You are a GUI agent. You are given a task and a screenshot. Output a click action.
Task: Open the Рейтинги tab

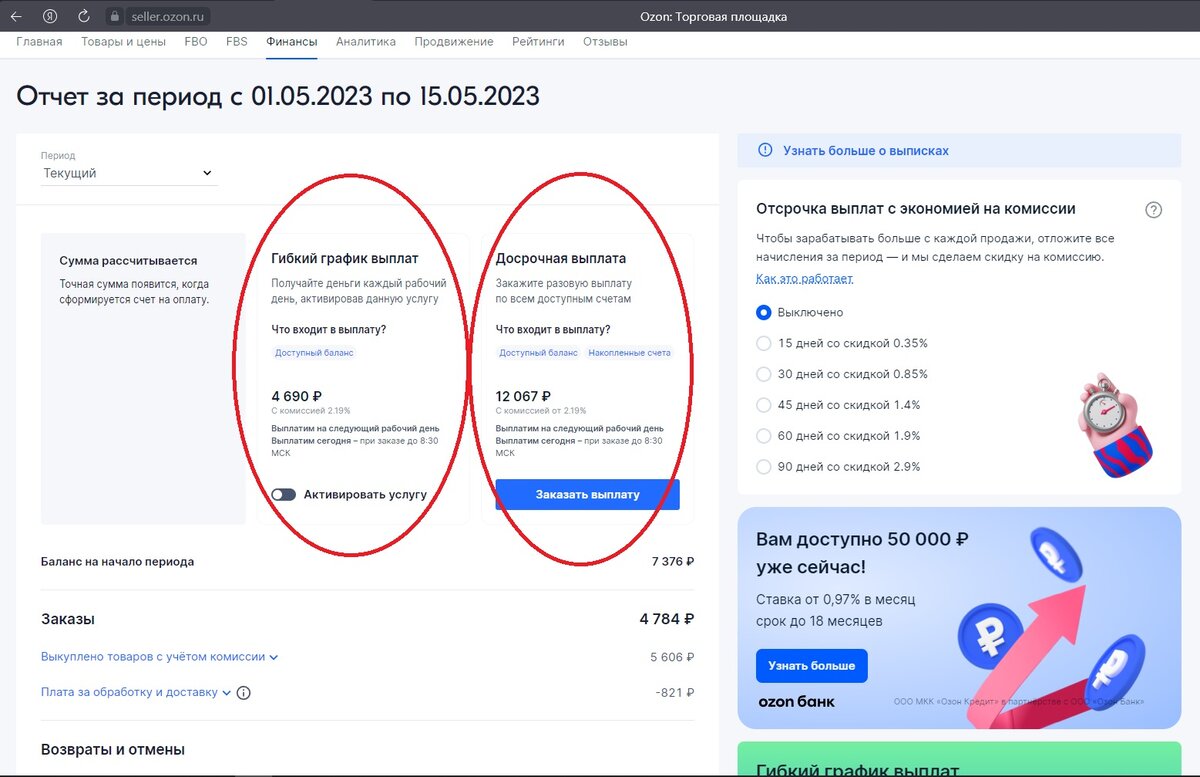click(538, 42)
